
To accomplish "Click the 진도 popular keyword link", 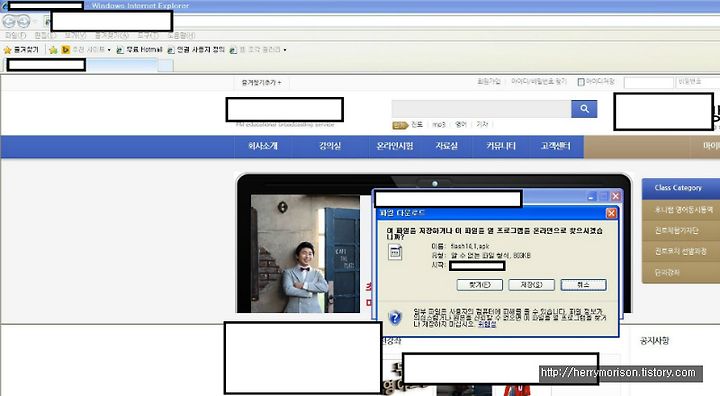I will (x=416, y=124).
